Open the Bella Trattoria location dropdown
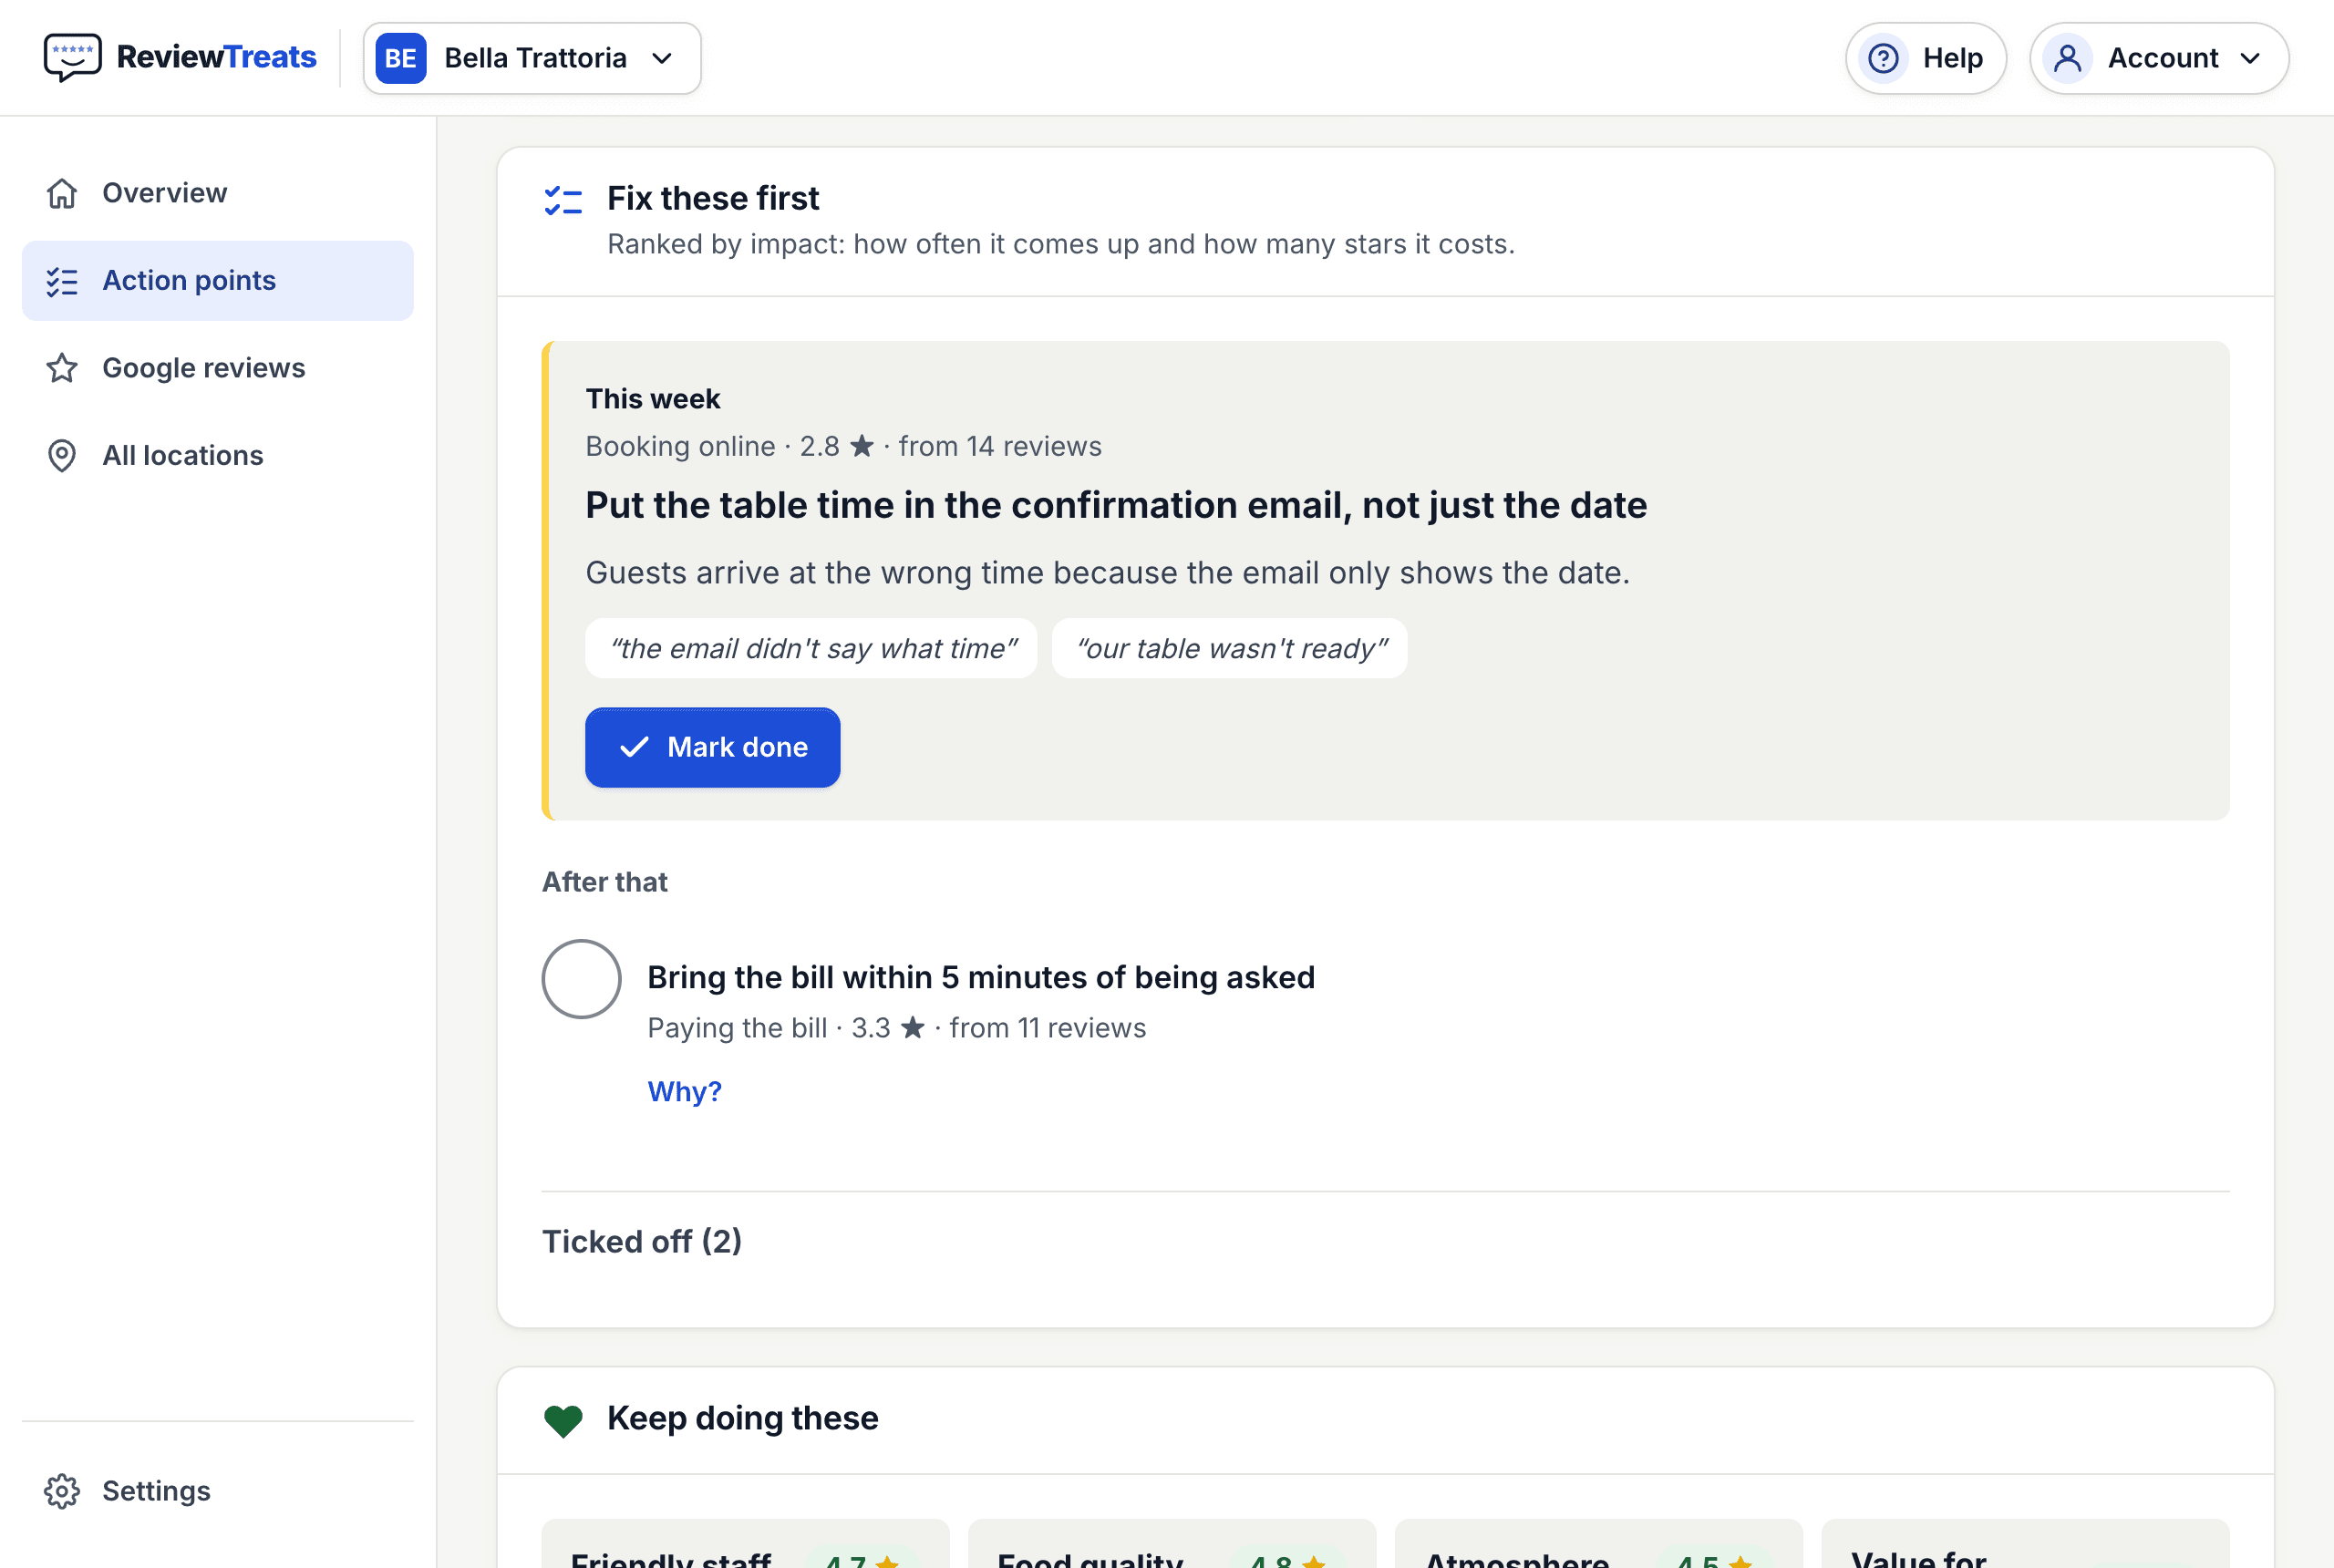The width and height of the screenshot is (2334, 1568). [532, 58]
